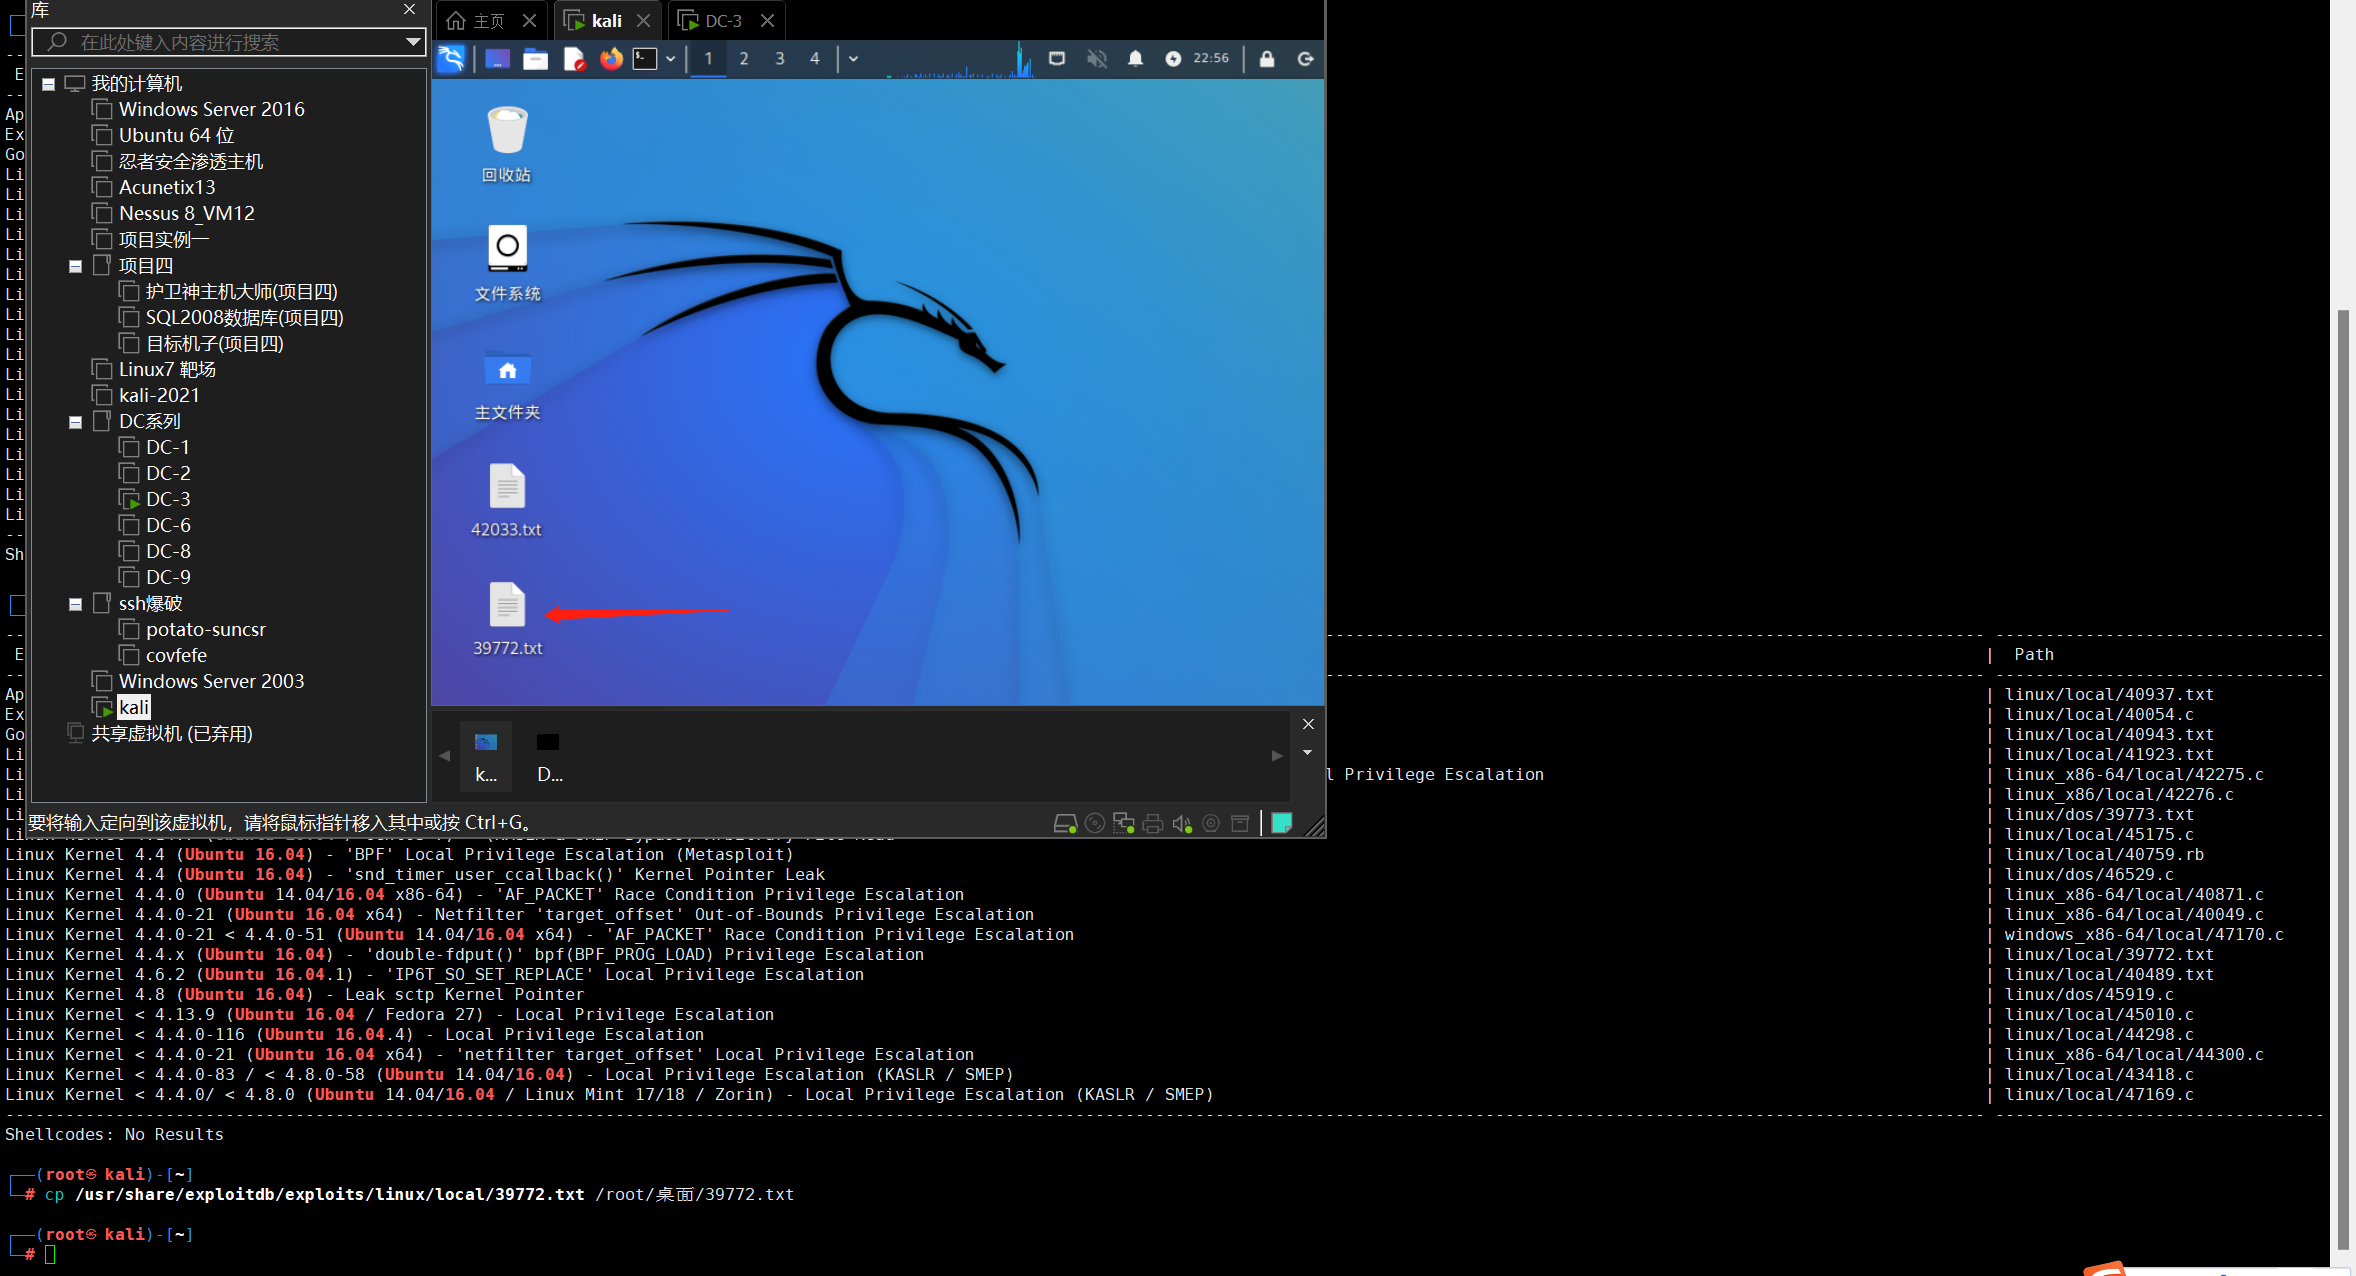Viewport: 2356px width, 1276px height.
Task: Click the lock screen icon
Action: click(x=1267, y=59)
